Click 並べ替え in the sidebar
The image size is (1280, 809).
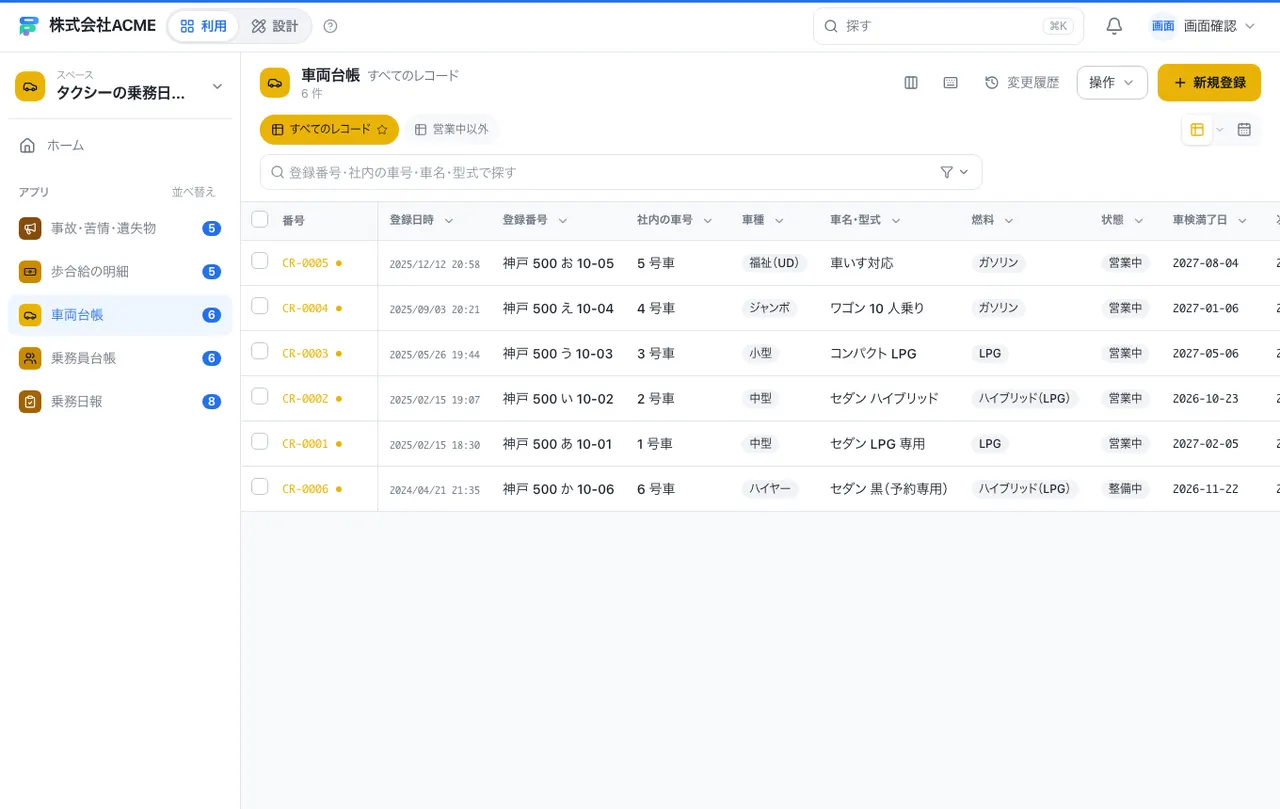(193, 192)
